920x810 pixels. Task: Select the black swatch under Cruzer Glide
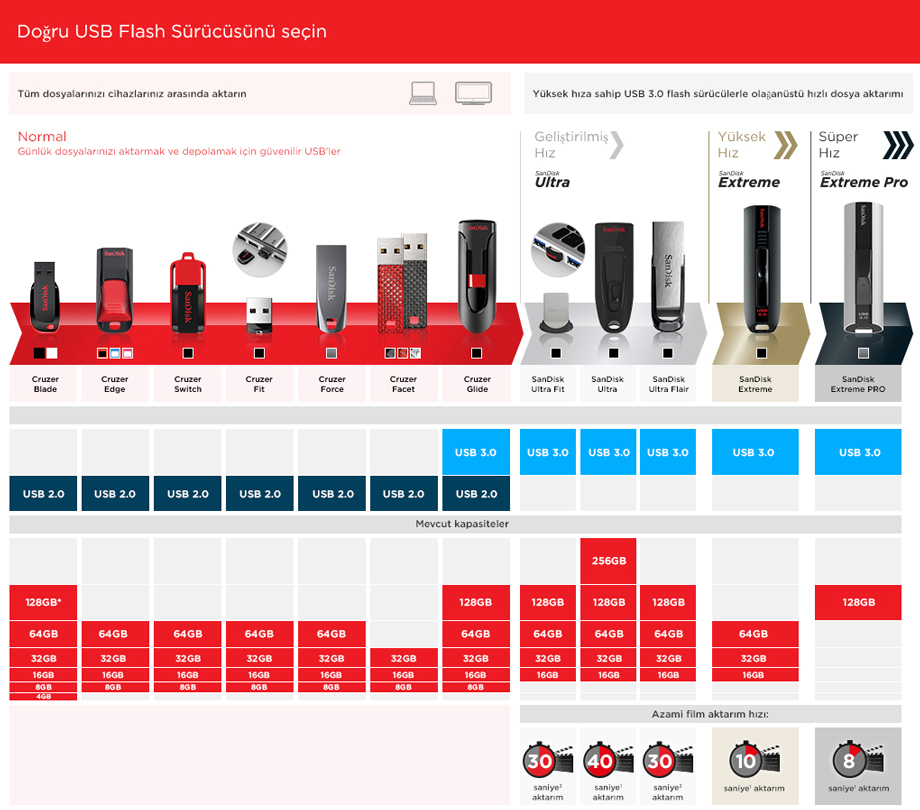pyautogui.click(x=476, y=353)
